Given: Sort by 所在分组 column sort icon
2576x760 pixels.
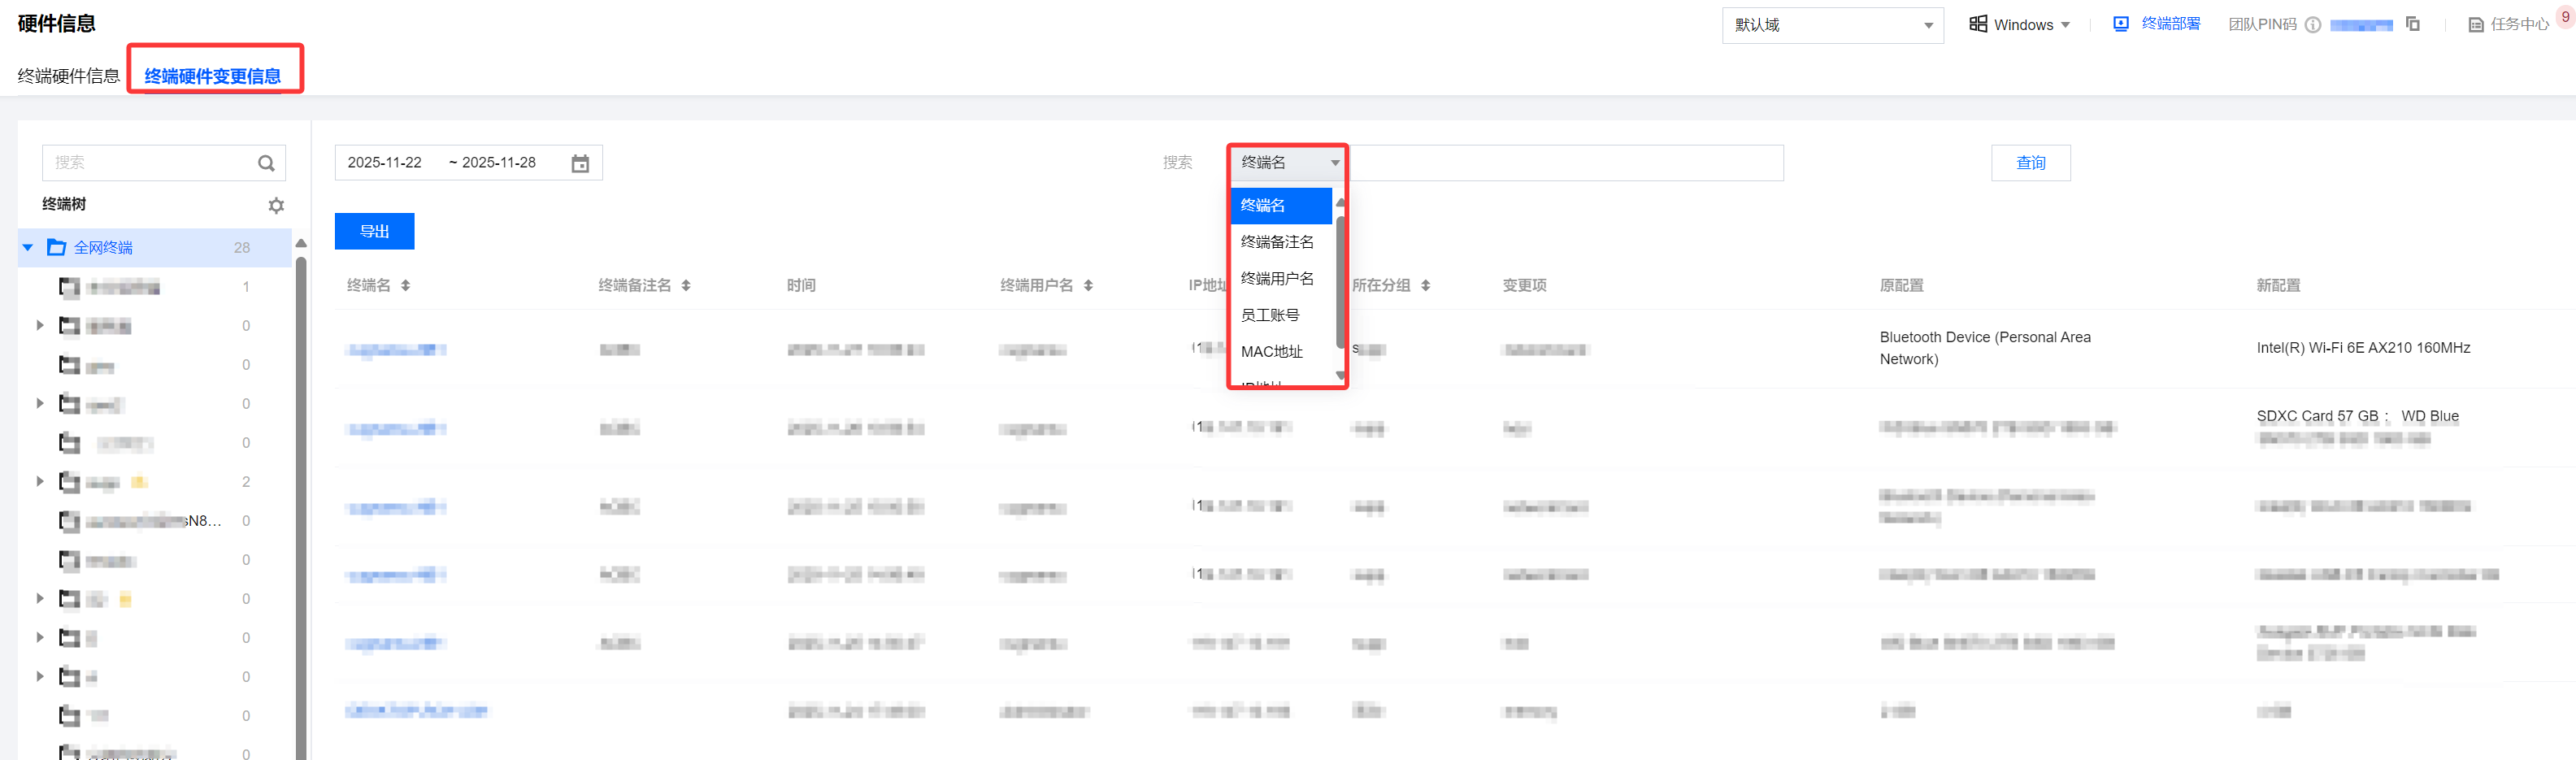Looking at the screenshot, I should tap(1425, 286).
